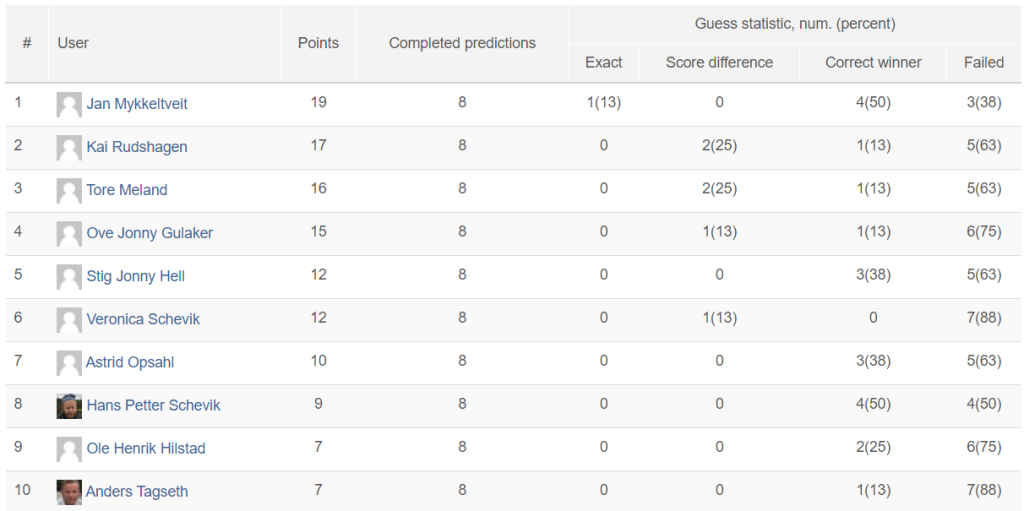Click Astrid Opsahl's avatar icon
The image size is (1024, 511).
[69, 363]
